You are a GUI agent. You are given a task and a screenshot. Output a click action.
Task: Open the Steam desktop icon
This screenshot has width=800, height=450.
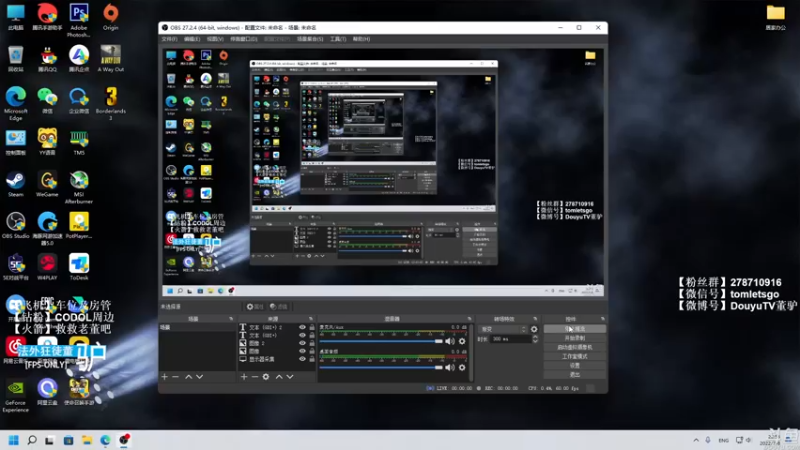pyautogui.click(x=16, y=184)
